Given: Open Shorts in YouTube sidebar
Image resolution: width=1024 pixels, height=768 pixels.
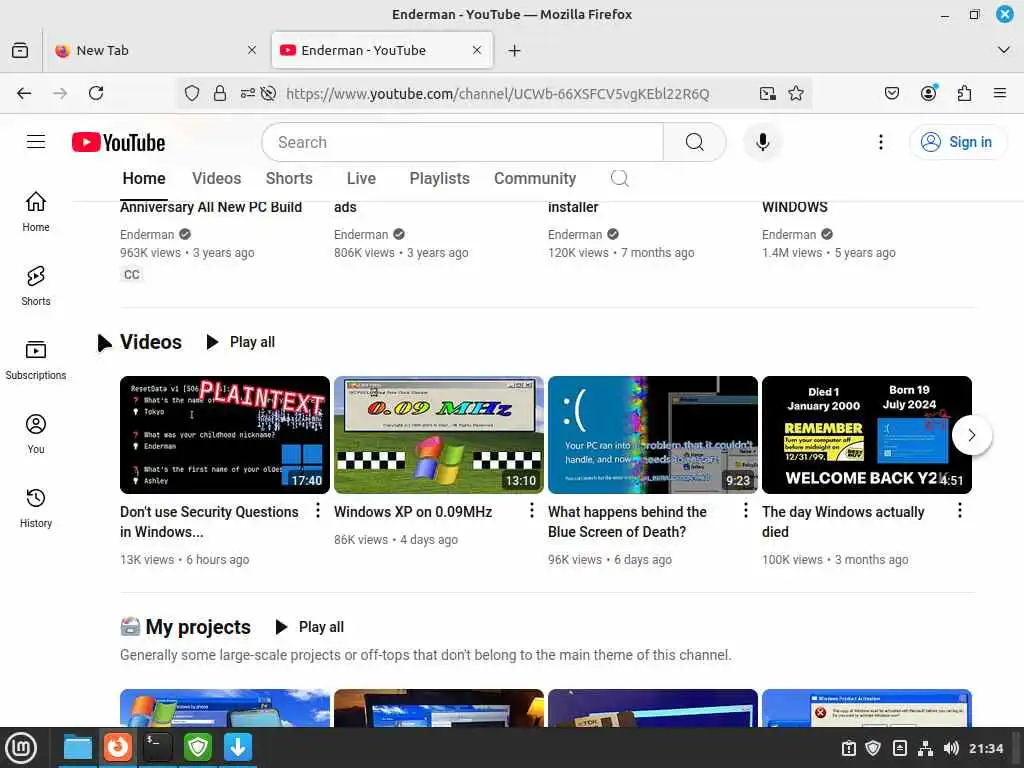Looking at the screenshot, I should pos(36,286).
